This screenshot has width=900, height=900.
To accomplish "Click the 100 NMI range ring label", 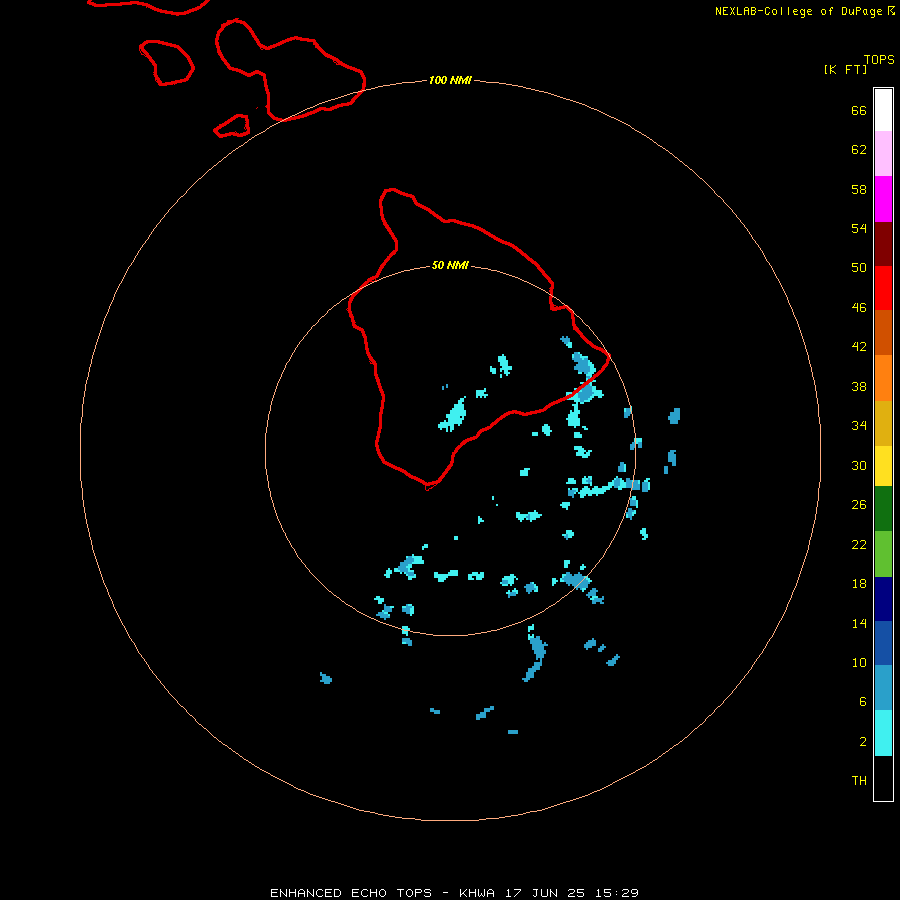I will (x=450, y=80).
